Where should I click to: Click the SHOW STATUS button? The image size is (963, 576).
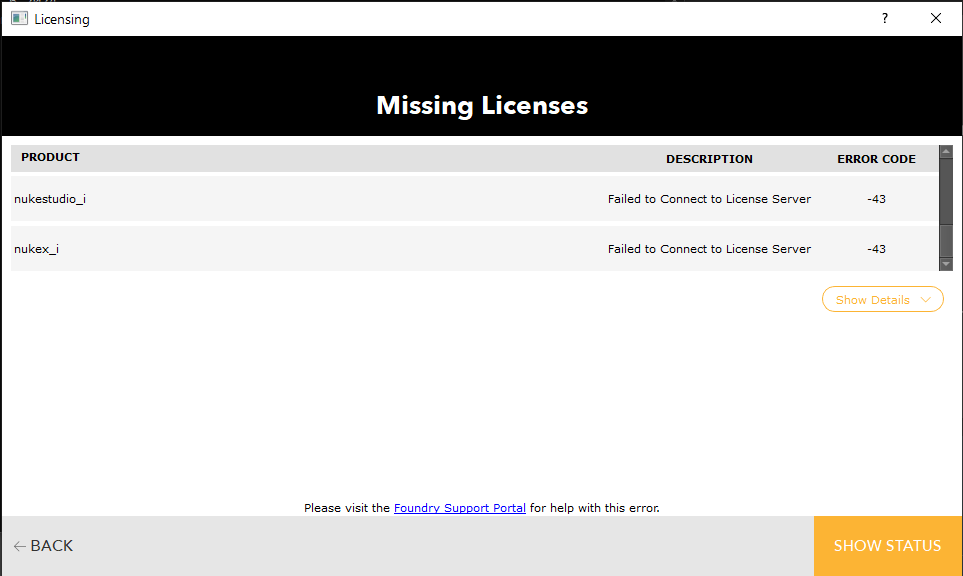pos(887,546)
